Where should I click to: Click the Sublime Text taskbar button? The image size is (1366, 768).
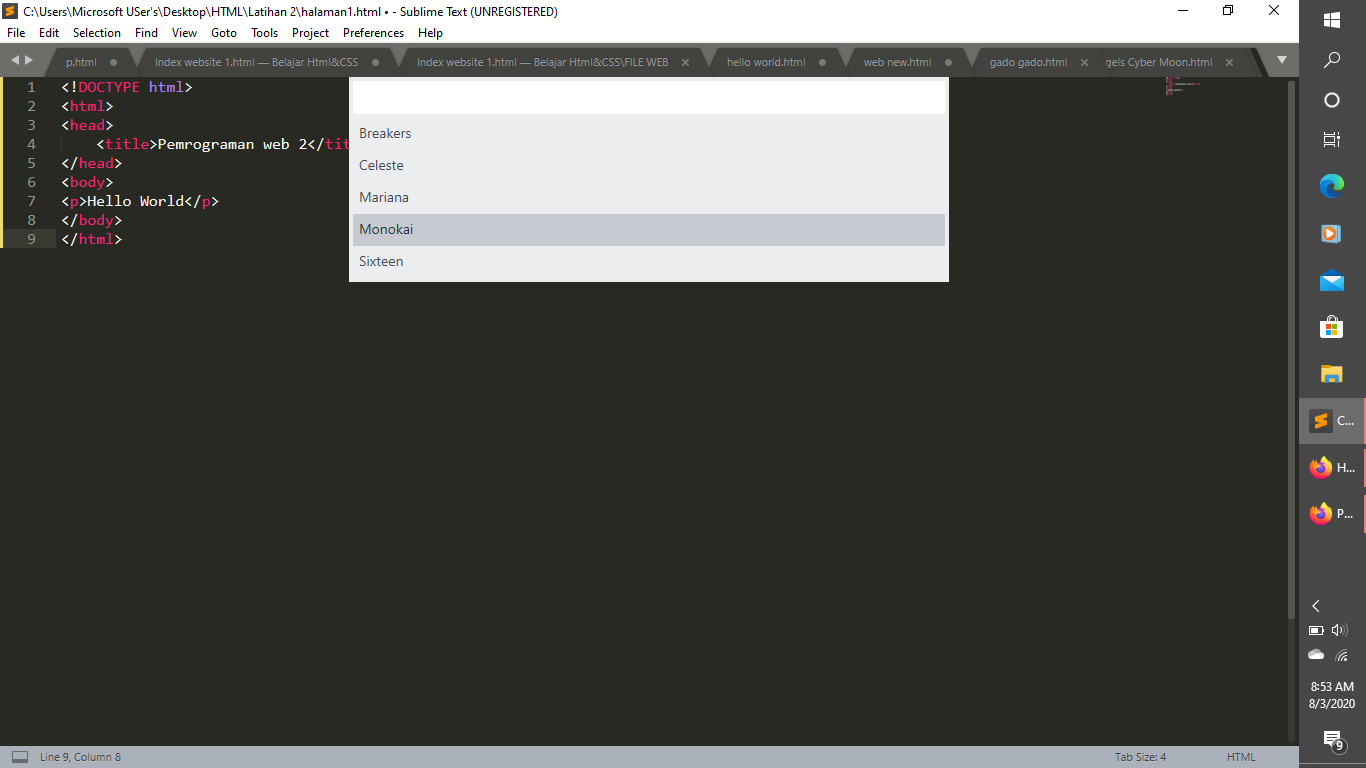[x=1332, y=421]
